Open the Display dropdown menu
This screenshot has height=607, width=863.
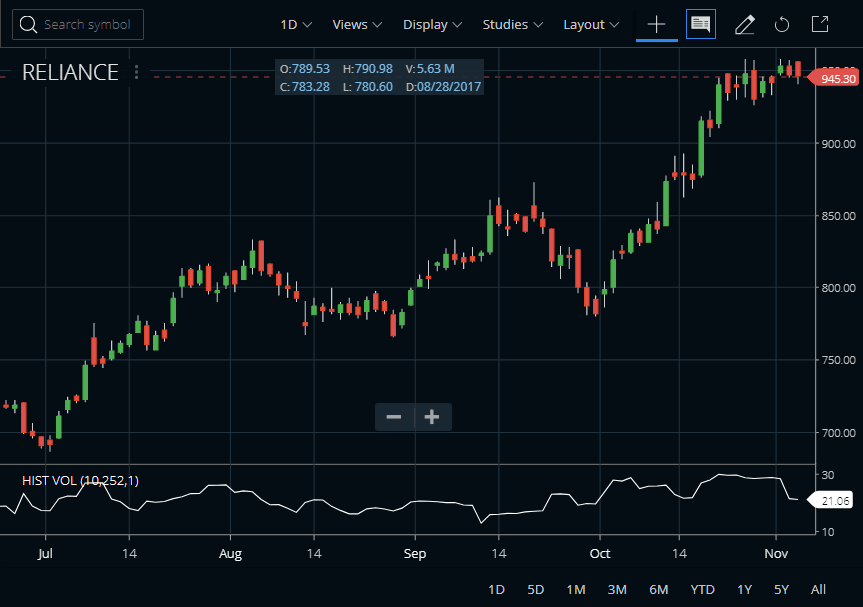pos(432,25)
